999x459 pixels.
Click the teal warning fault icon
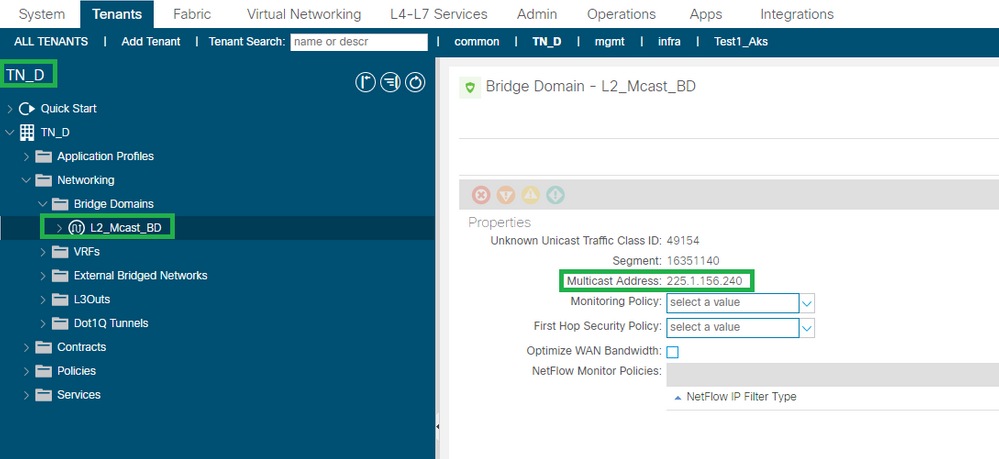pyautogui.click(x=556, y=195)
